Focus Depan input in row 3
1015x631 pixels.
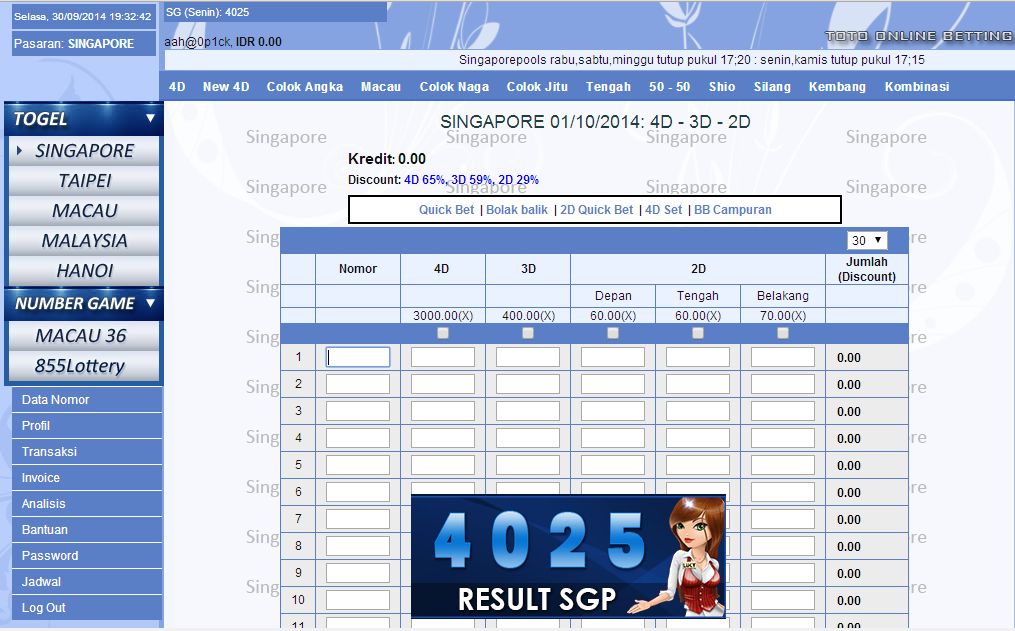(x=612, y=411)
